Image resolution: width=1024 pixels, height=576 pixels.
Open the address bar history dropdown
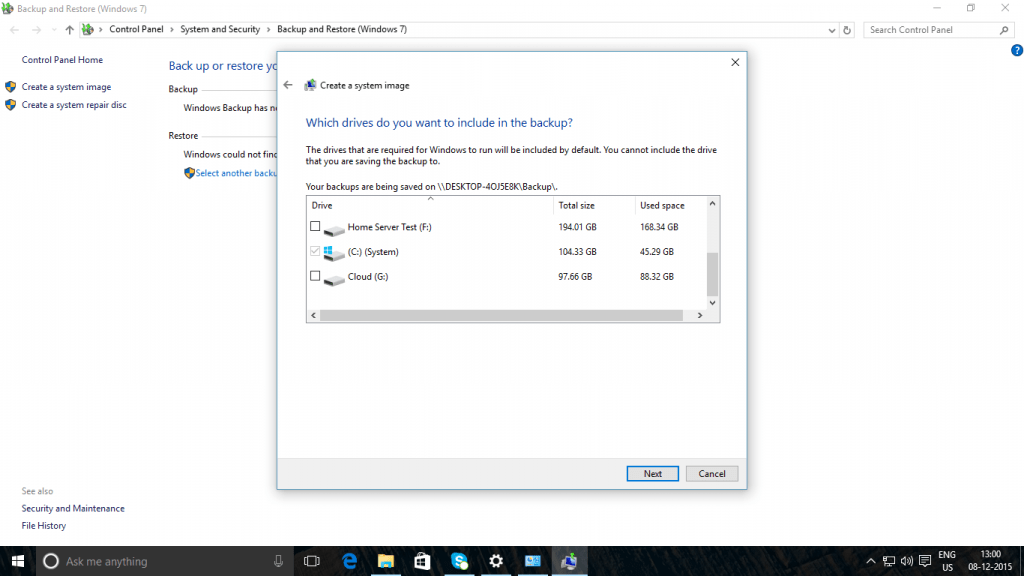click(831, 30)
